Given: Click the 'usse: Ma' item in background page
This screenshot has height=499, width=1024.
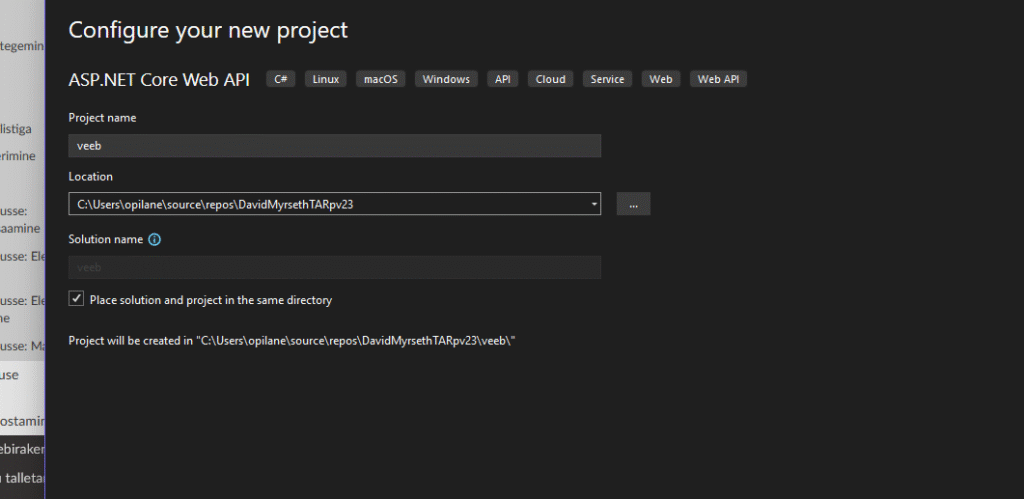Looking at the screenshot, I should point(22,346).
